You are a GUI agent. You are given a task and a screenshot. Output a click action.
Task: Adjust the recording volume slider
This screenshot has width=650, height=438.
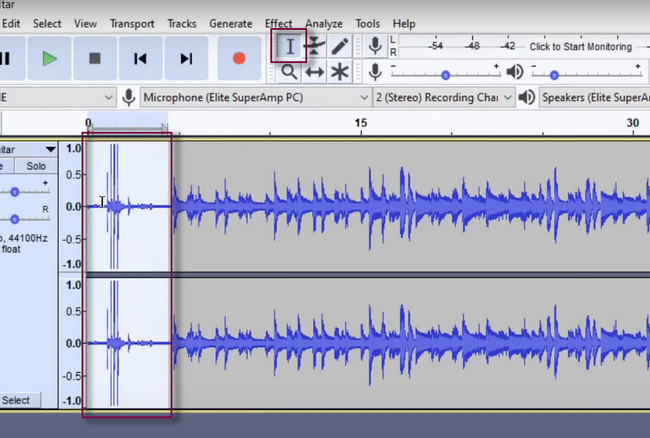coord(446,75)
